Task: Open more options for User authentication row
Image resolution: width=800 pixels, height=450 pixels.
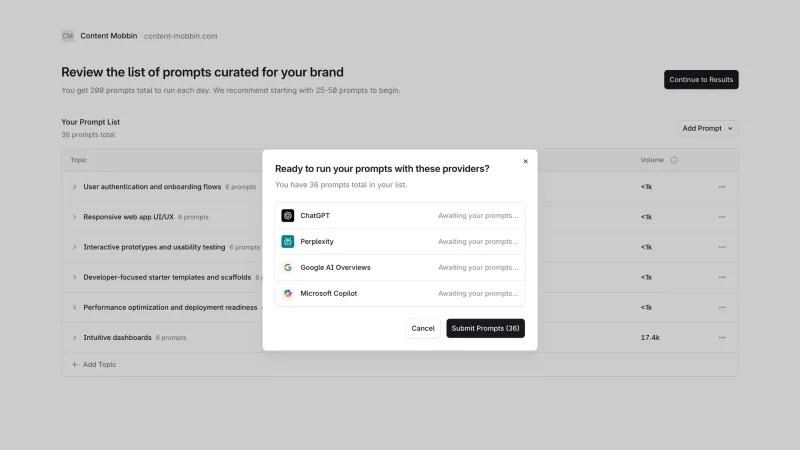Action: tap(722, 187)
